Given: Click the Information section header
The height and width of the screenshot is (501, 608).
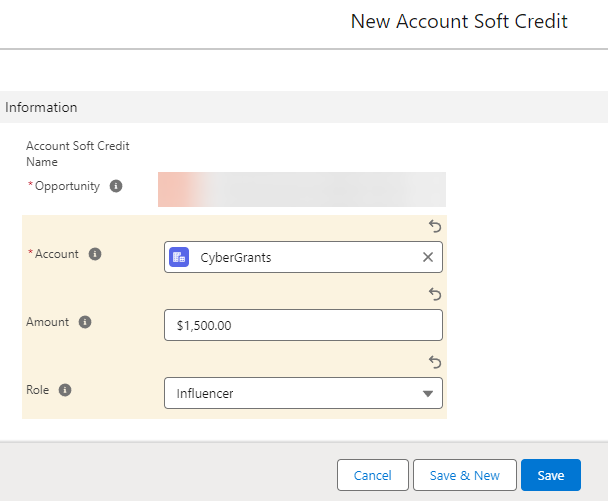Looking at the screenshot, I should (304, 107).
